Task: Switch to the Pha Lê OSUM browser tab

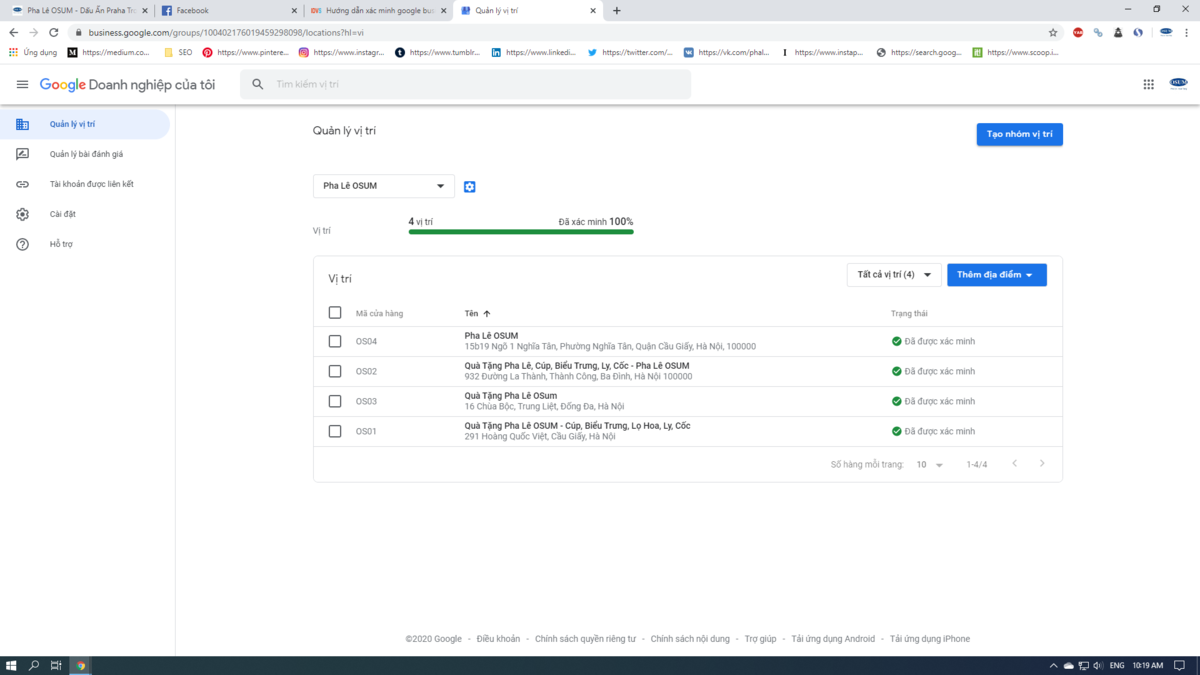Action: (78, 11)
